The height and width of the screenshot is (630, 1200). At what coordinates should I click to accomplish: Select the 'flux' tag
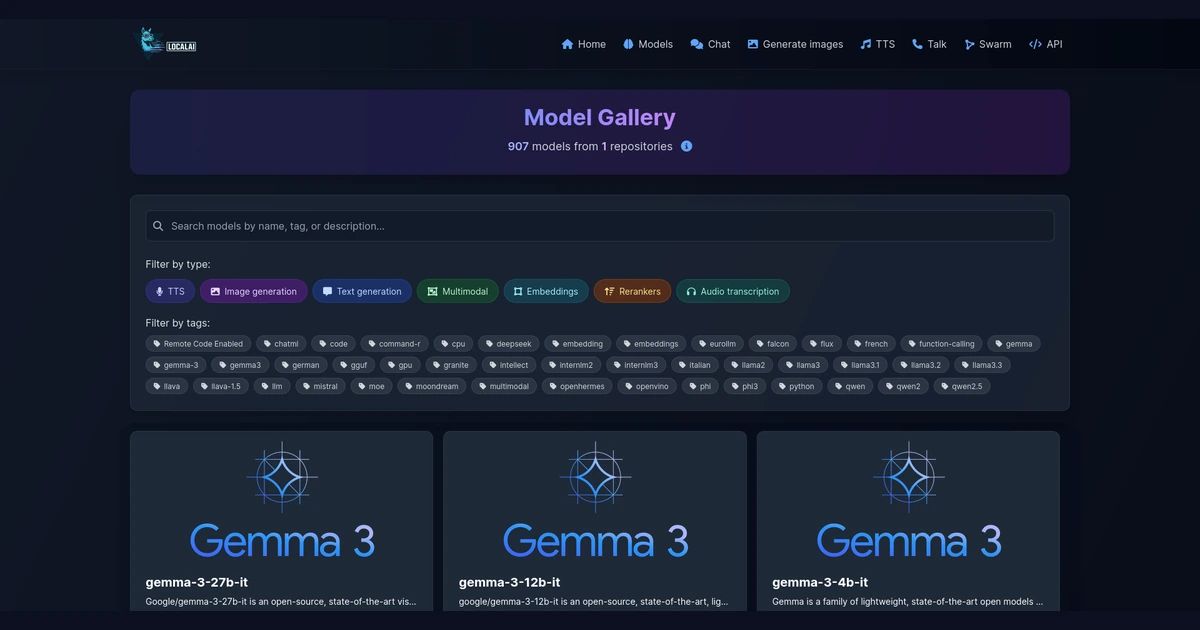pyautogui.click(x=821, y=343)
